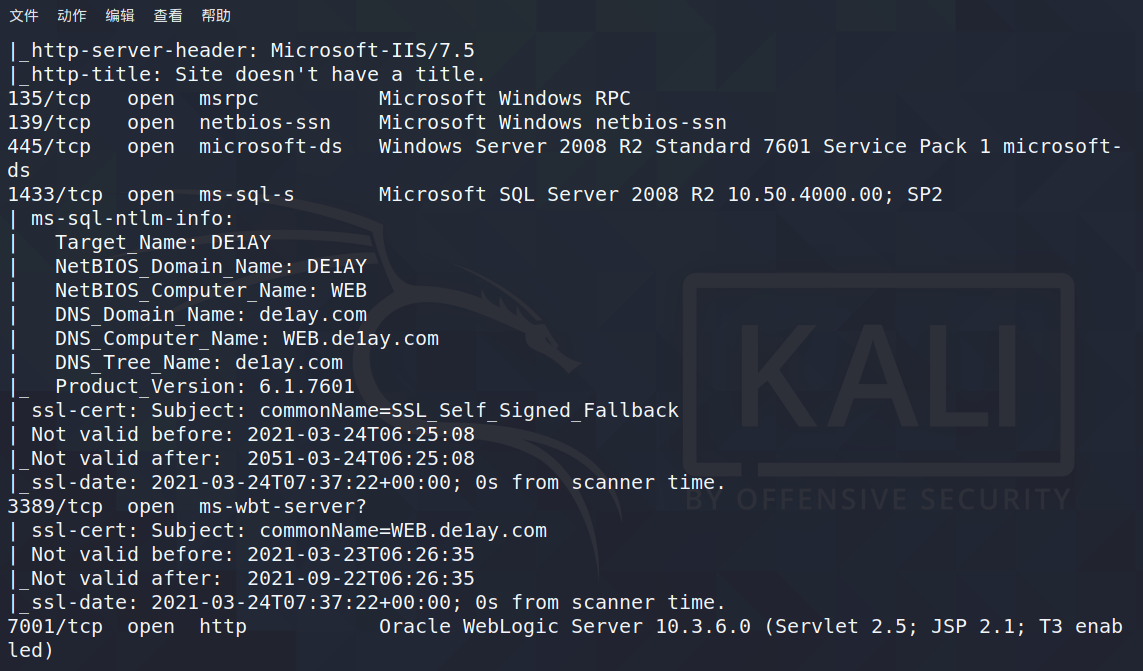The image size is (1143, 671).
Task: Click the DNS_Domain_Name de1ay.com text
Action: (x=211, y=315)
